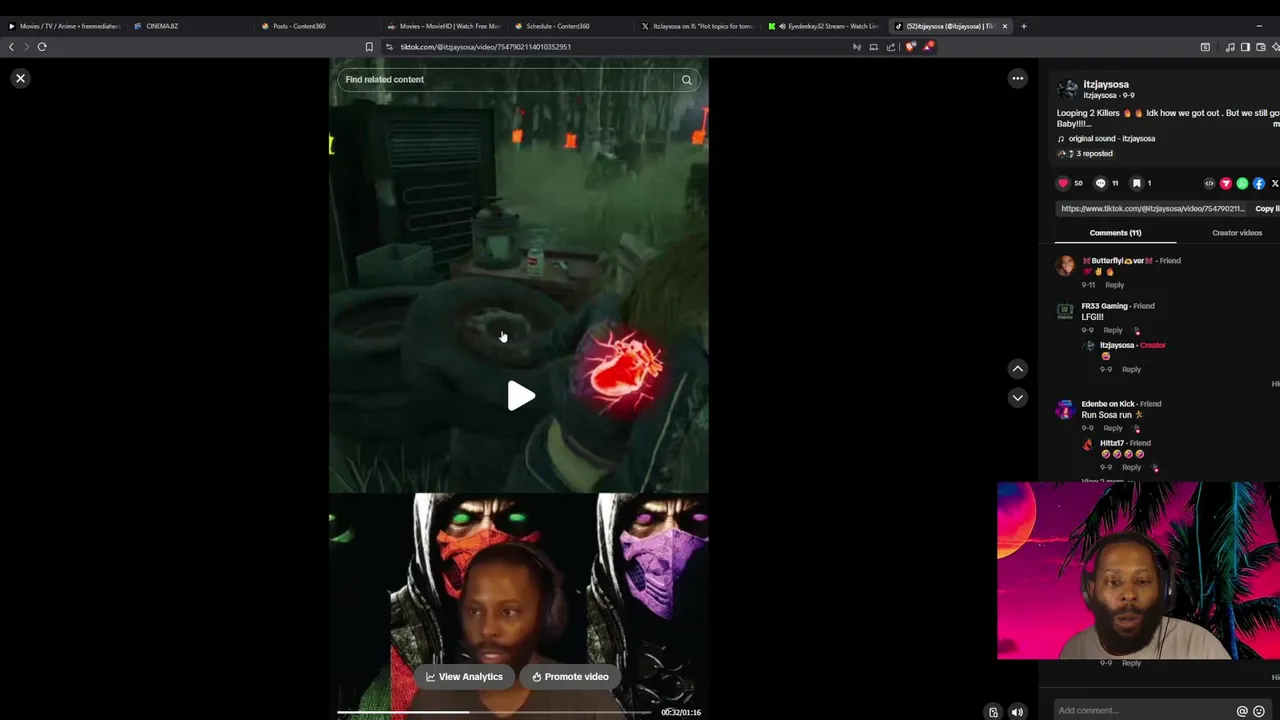Open Edenbe on Kick commenter profile
Screen dimensions: 1280x720
(x=1108, y=404)
